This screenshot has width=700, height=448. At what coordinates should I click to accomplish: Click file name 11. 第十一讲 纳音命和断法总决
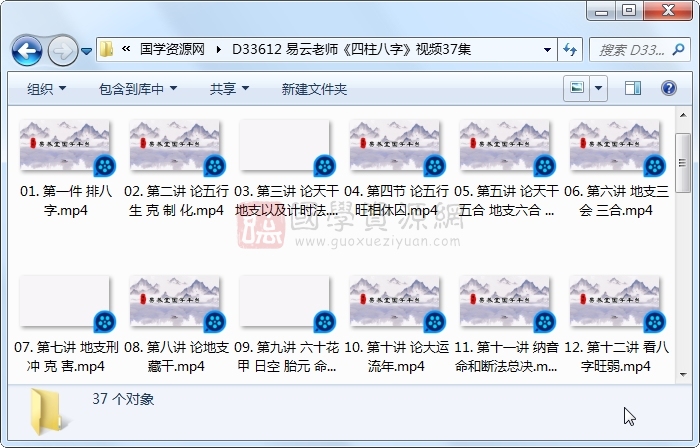tap(506, 356)
